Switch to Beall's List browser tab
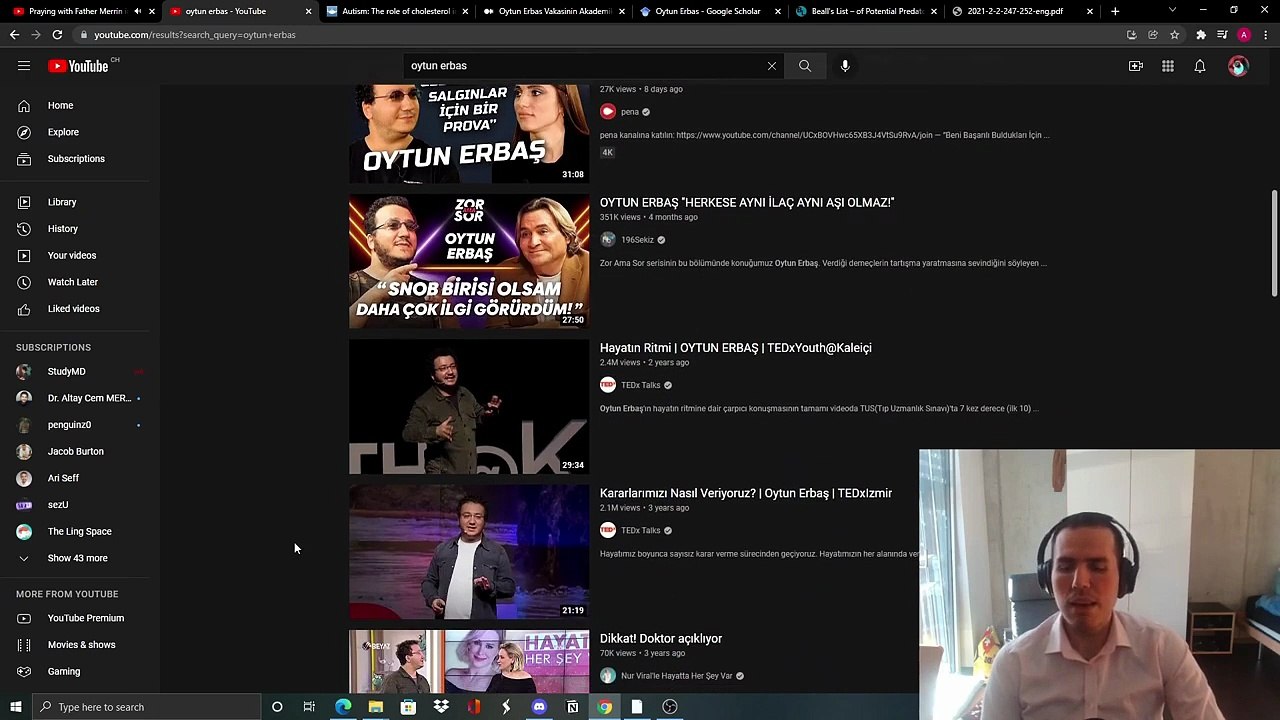This screenshot has width=1280, height=720. click(x=865, y=11)
